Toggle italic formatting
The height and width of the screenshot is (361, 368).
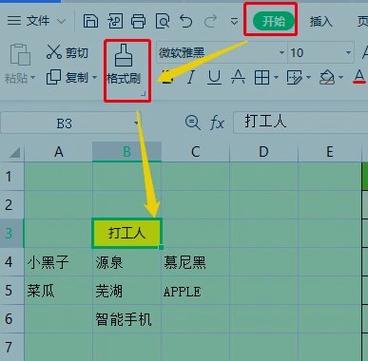(x=190, y=78)
